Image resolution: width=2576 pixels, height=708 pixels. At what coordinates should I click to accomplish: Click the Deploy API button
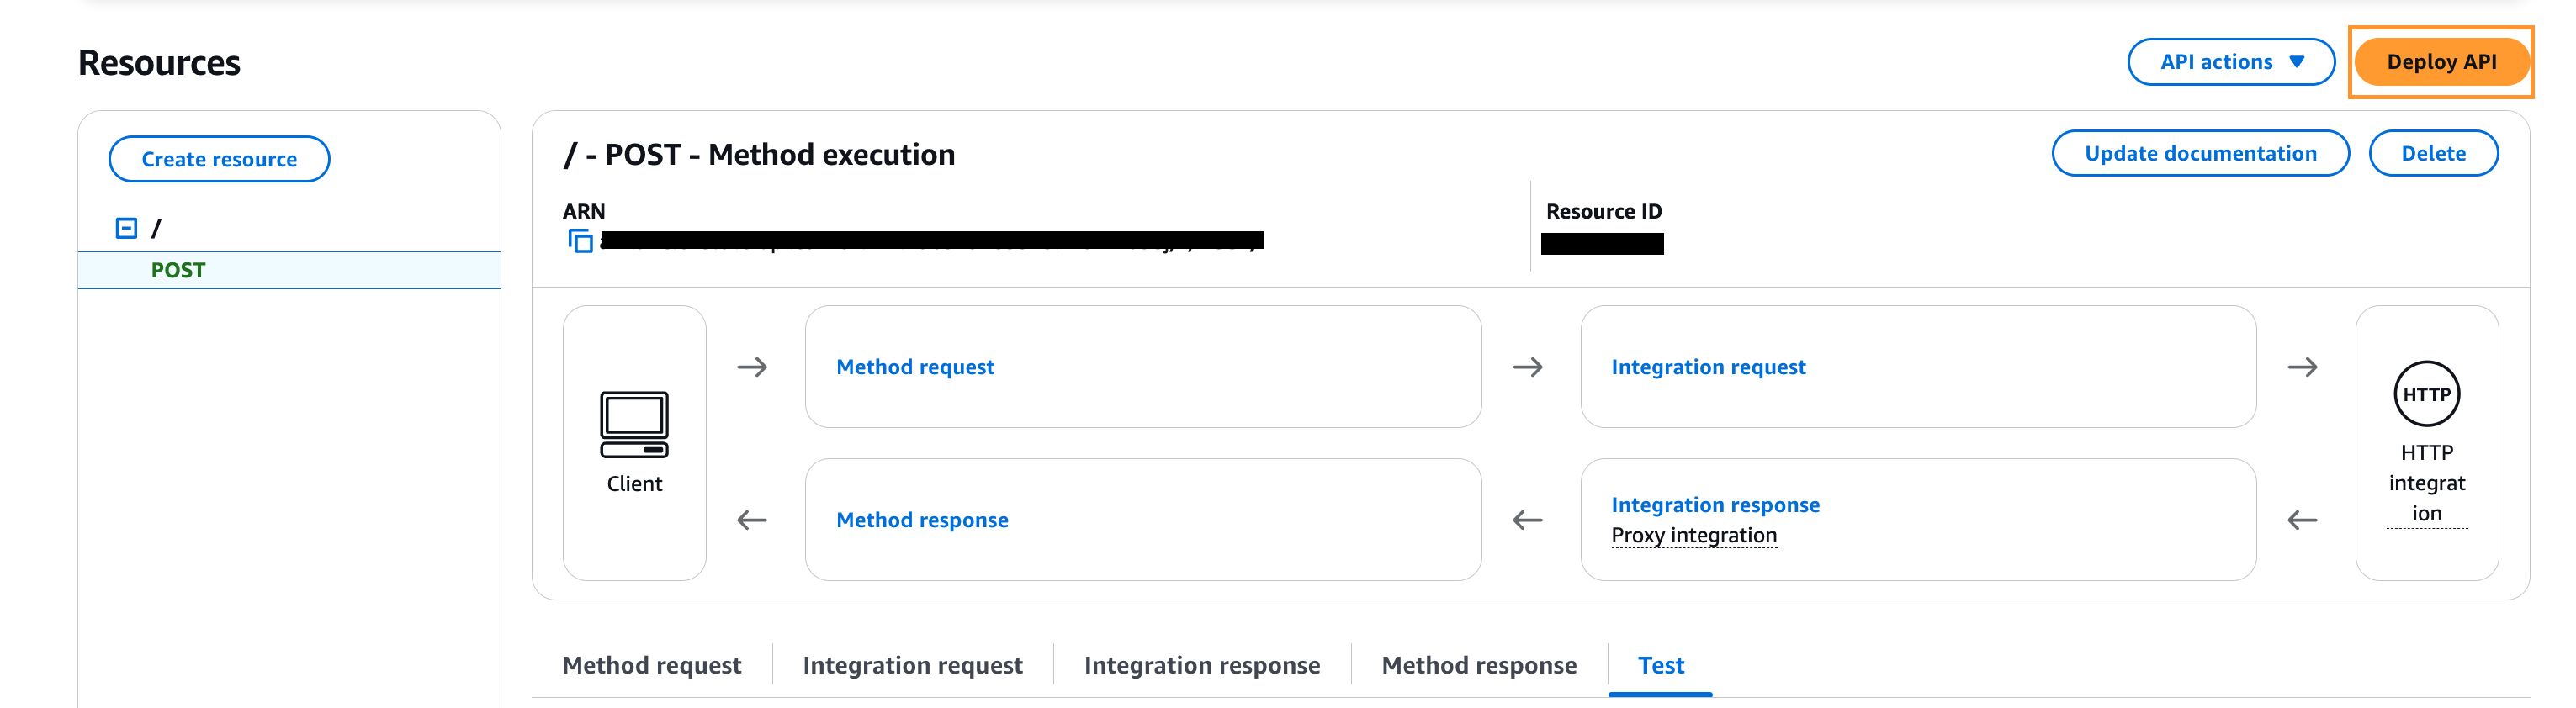2440,62
